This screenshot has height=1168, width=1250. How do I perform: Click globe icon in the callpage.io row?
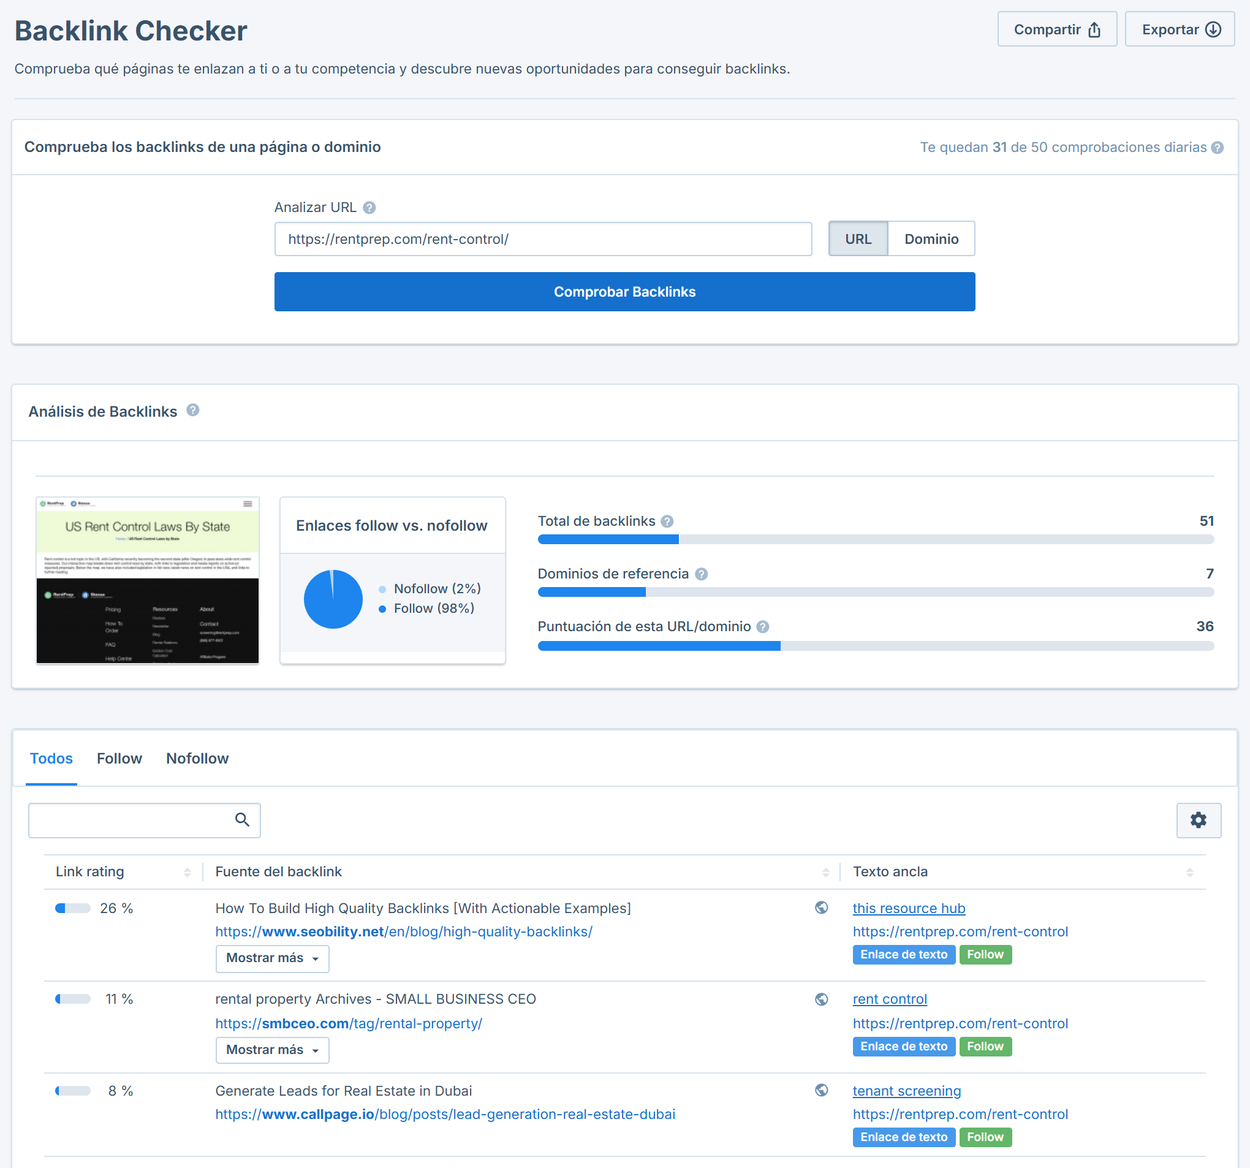821,1091
